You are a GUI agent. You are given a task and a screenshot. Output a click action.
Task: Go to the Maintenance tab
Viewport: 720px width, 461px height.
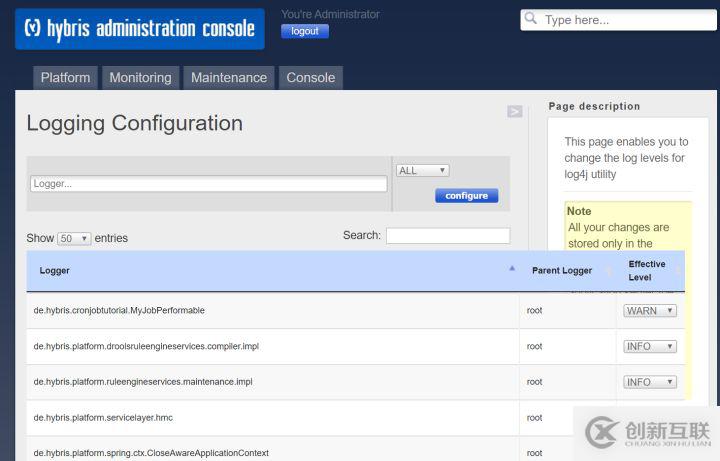coord(229,78)
